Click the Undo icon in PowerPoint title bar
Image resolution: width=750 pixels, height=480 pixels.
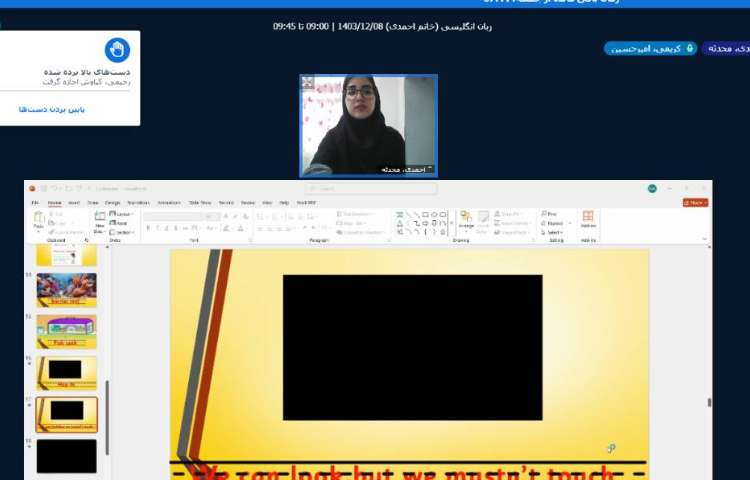pyautogui.click(x=55, y=188)
